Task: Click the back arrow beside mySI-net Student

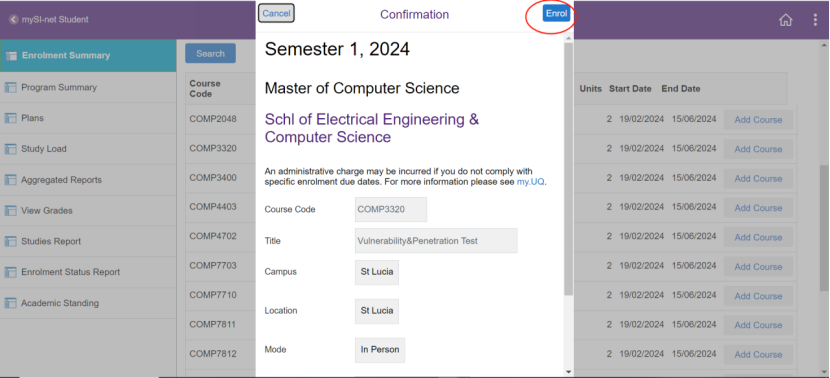Action: [13, 20]
